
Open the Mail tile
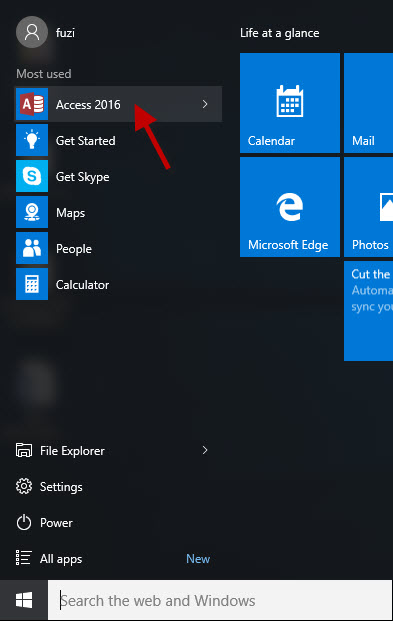[x=368, y=103]
